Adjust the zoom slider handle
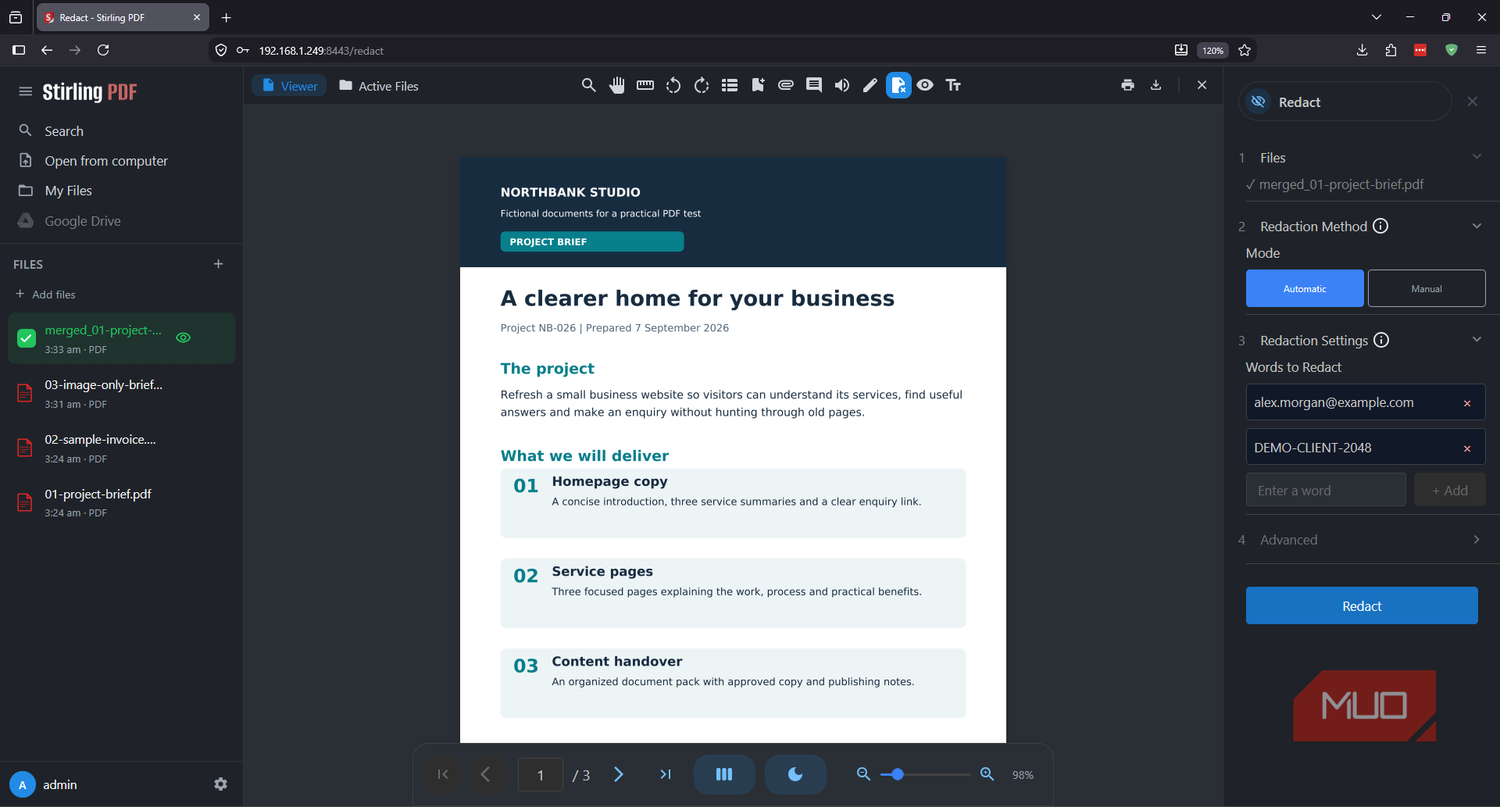The width and height of the screenshot is (1500, 807). (898, 775)
